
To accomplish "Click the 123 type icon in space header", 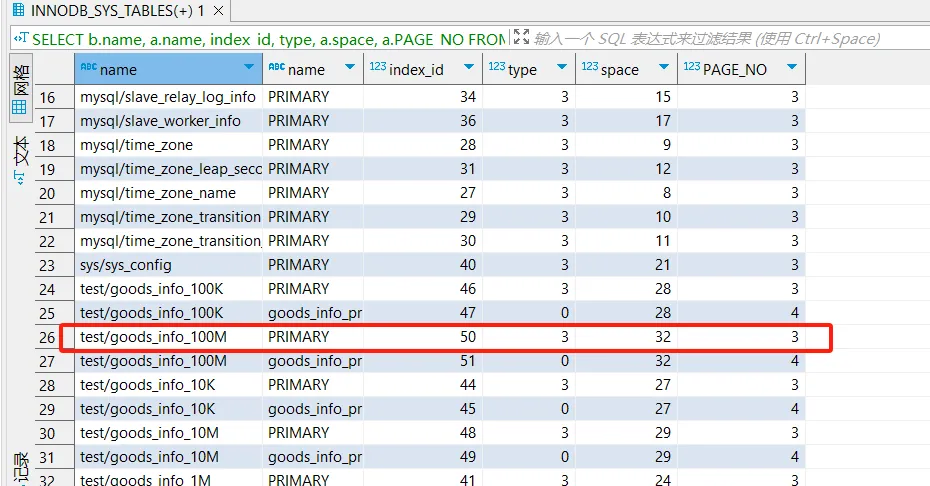I will [x=590, y=66].
